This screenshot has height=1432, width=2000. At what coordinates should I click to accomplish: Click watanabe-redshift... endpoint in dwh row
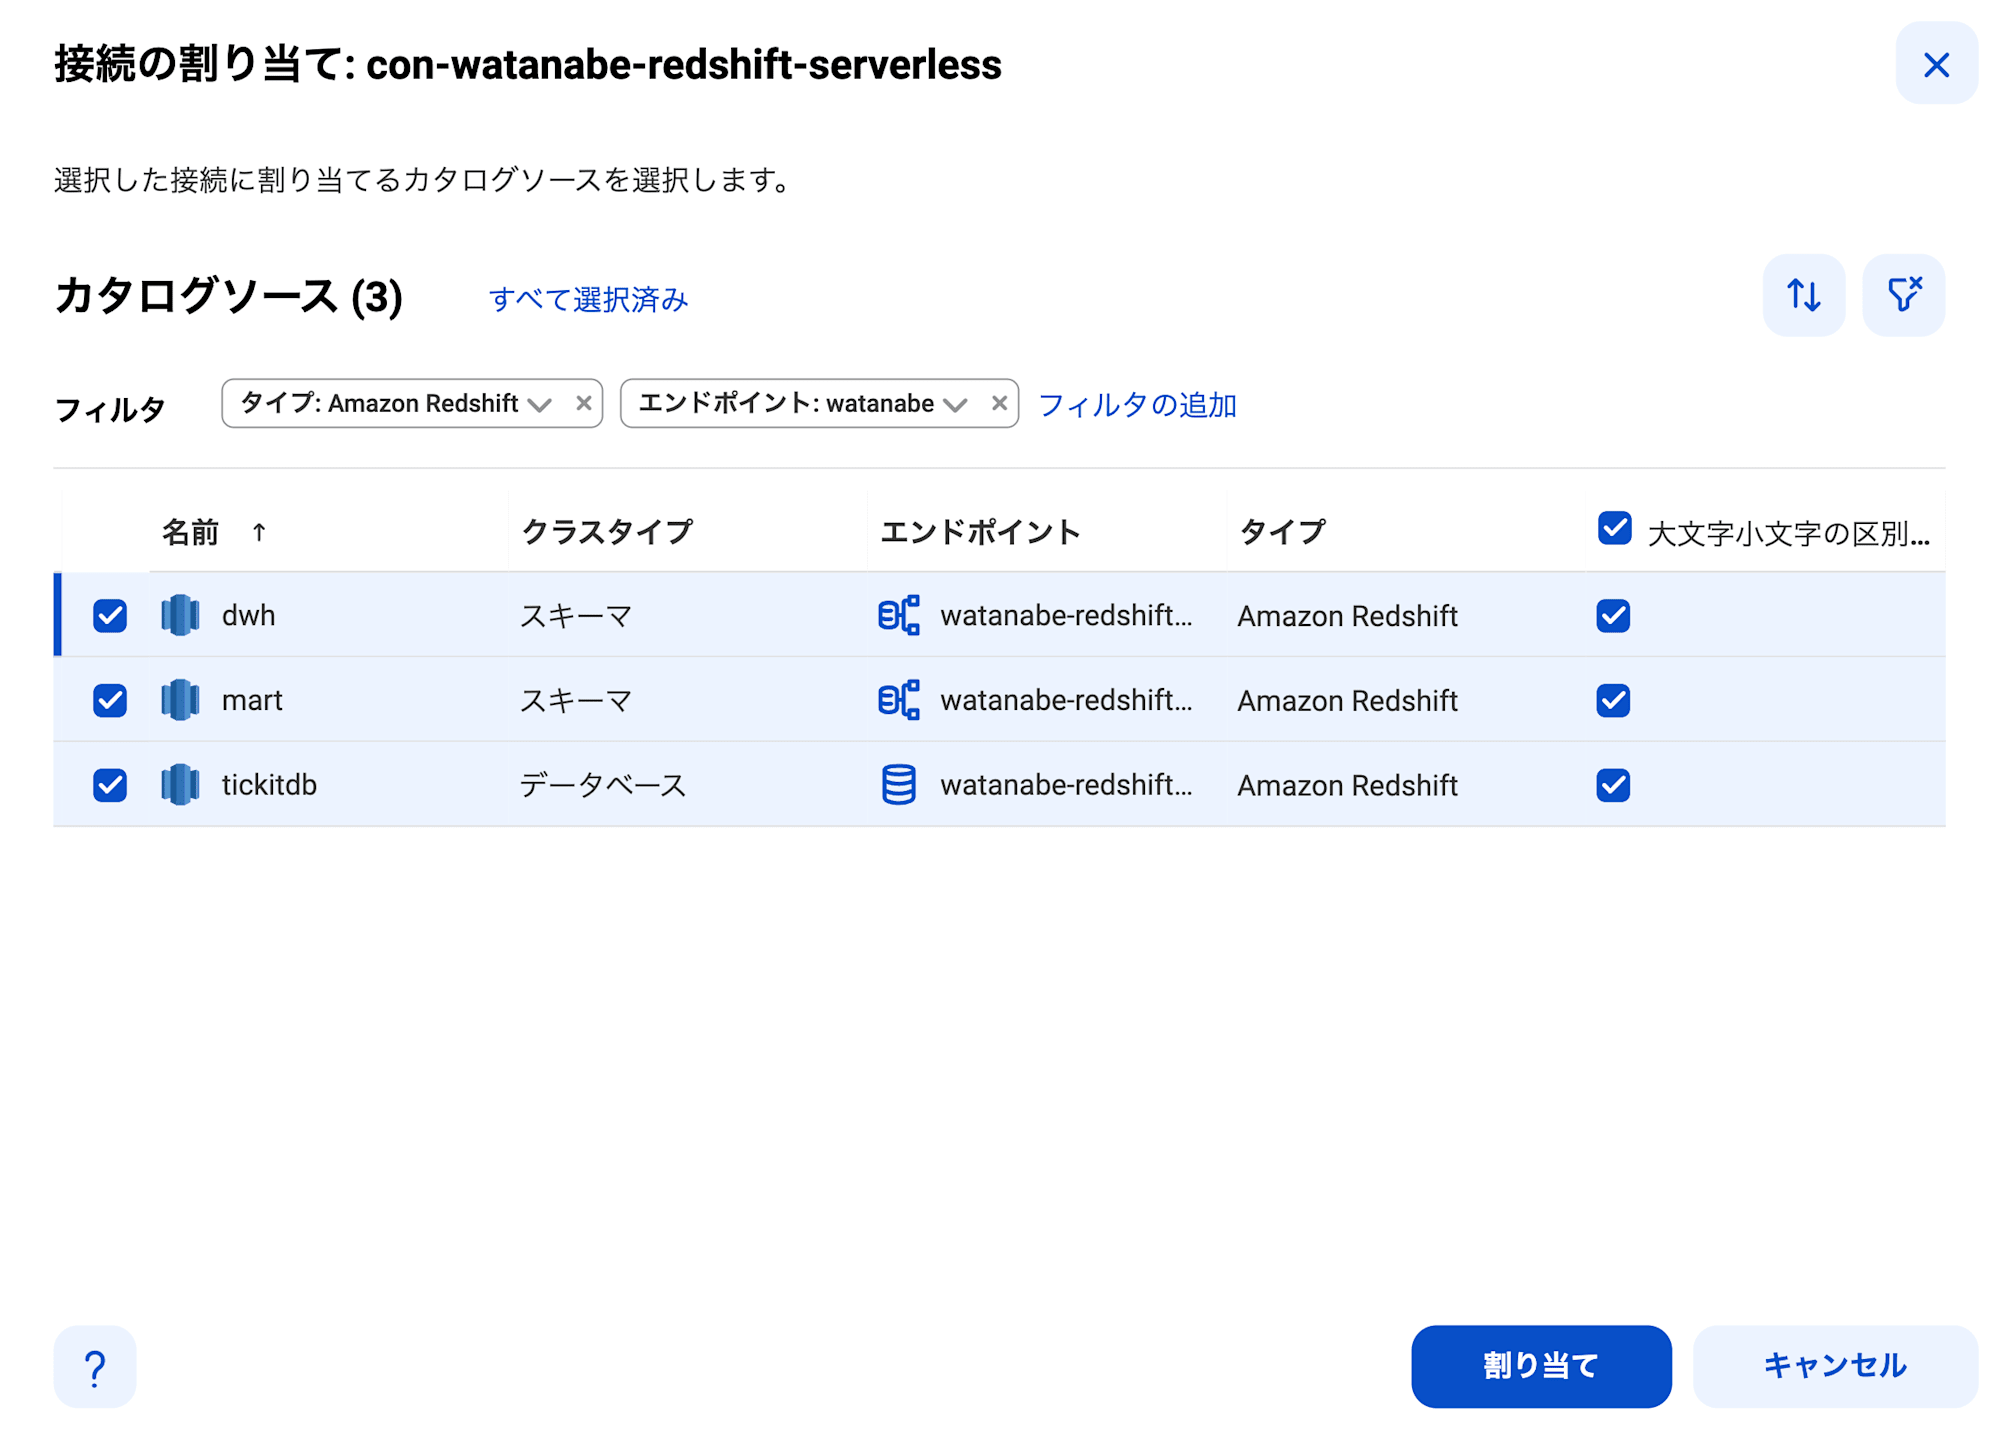pos(1066,615)
